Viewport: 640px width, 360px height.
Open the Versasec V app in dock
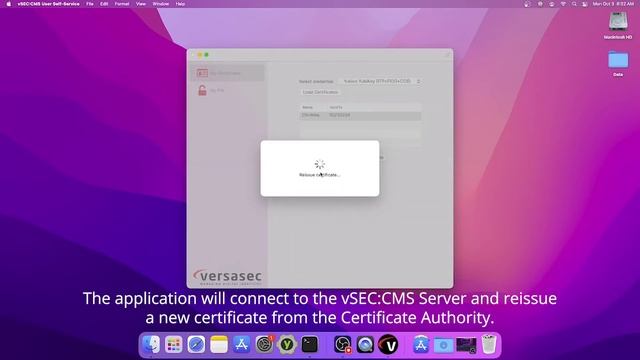388,344
